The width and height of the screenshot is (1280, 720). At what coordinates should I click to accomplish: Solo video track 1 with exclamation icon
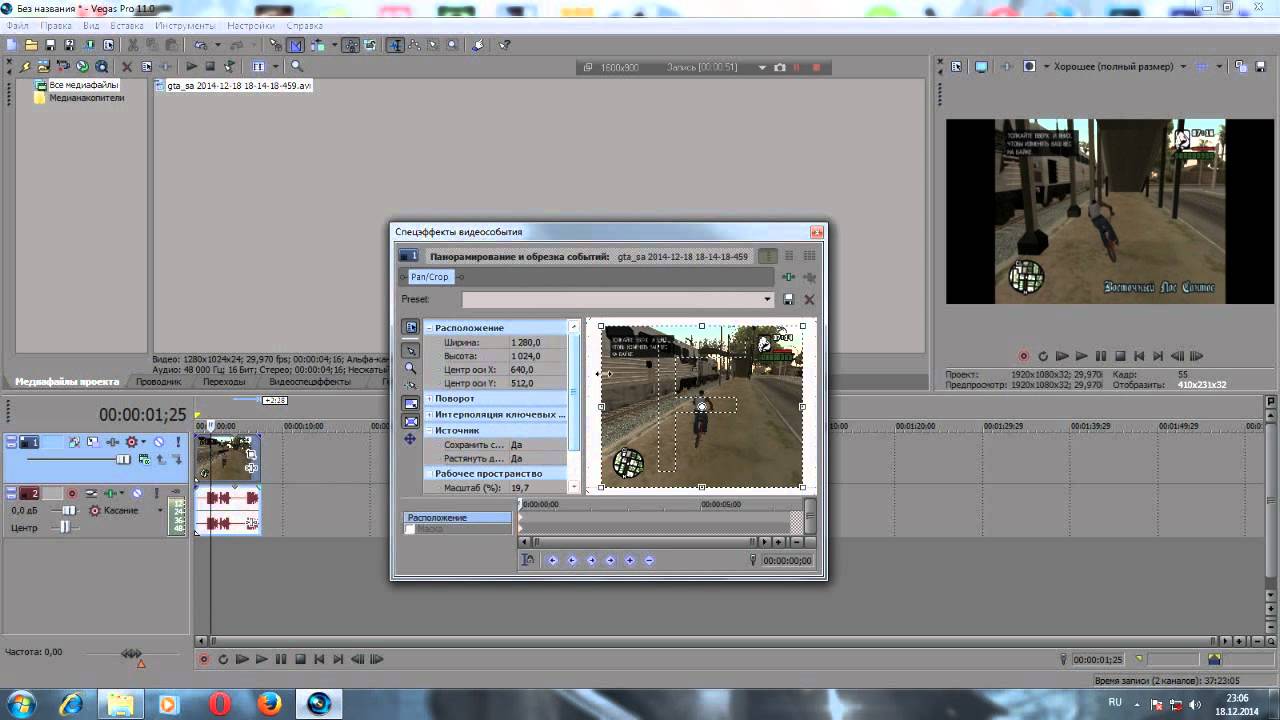click(178, 442)
